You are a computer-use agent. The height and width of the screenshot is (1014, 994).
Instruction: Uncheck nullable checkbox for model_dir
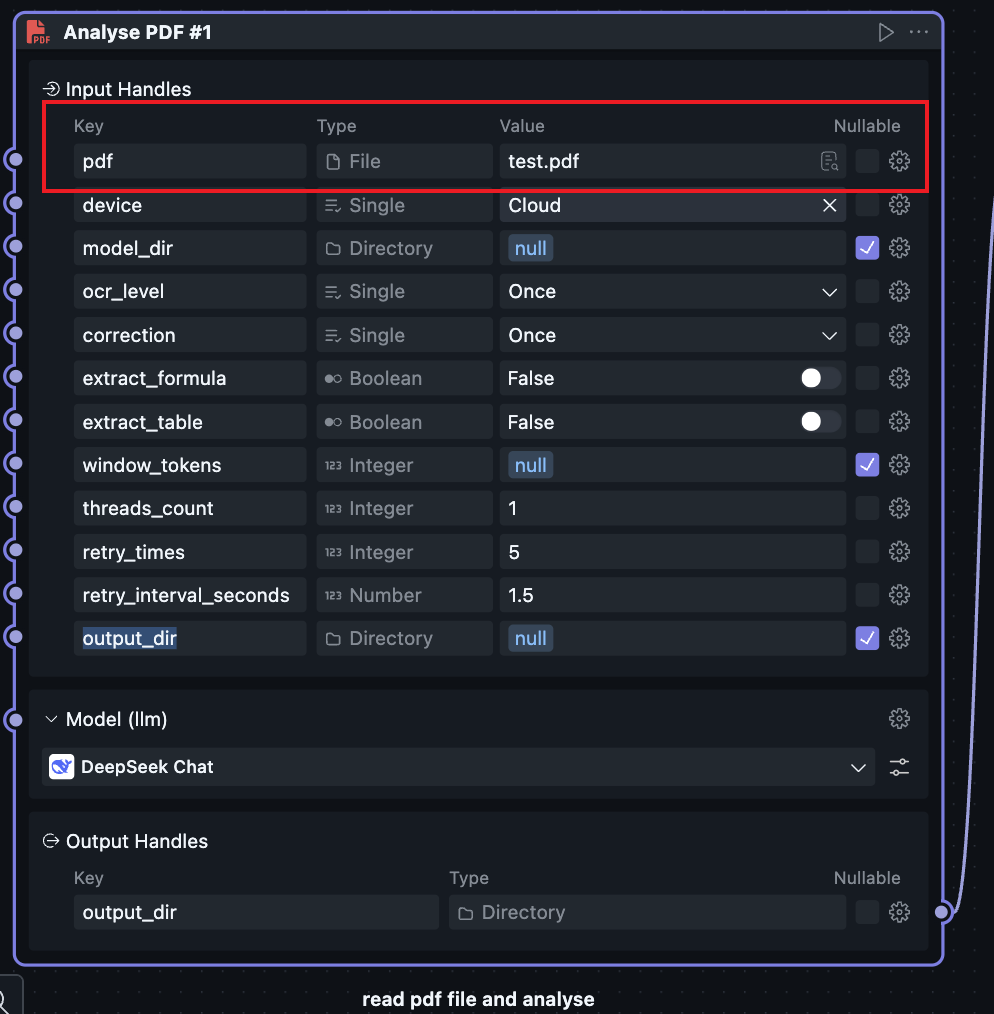867,248
